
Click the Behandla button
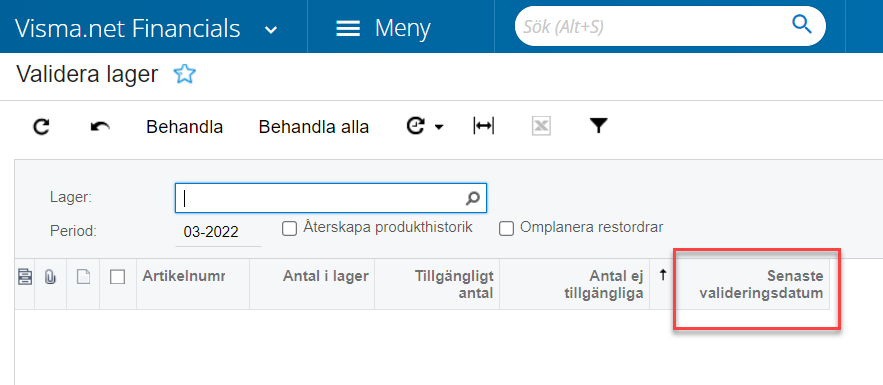pyautogui.click(x=185, y=127)
